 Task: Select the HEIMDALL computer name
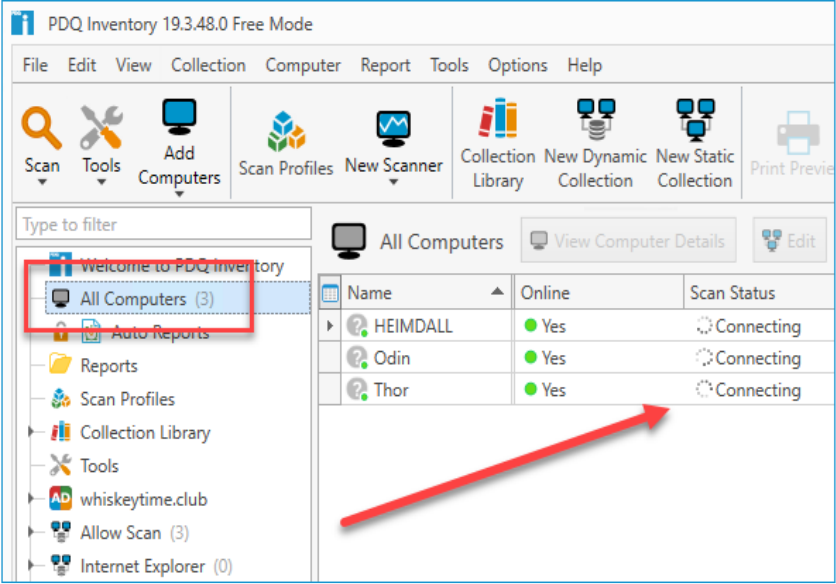coord(413,325)
